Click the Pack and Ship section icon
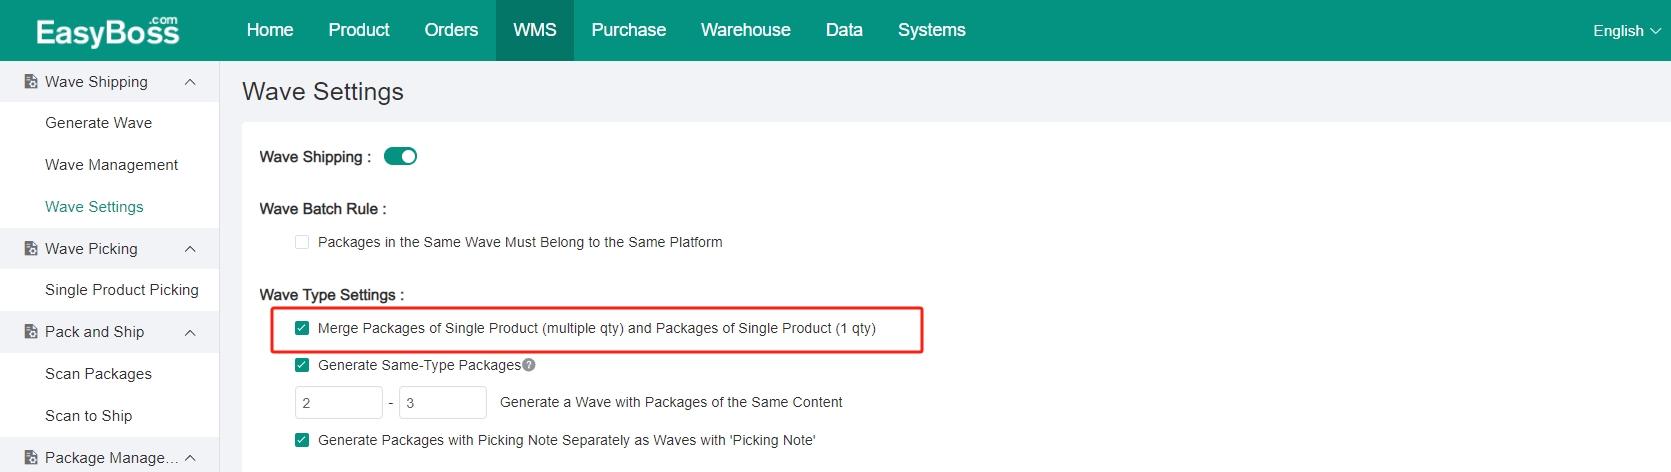The width and height of the screenshot is (1671, 472). click(31, 332)
